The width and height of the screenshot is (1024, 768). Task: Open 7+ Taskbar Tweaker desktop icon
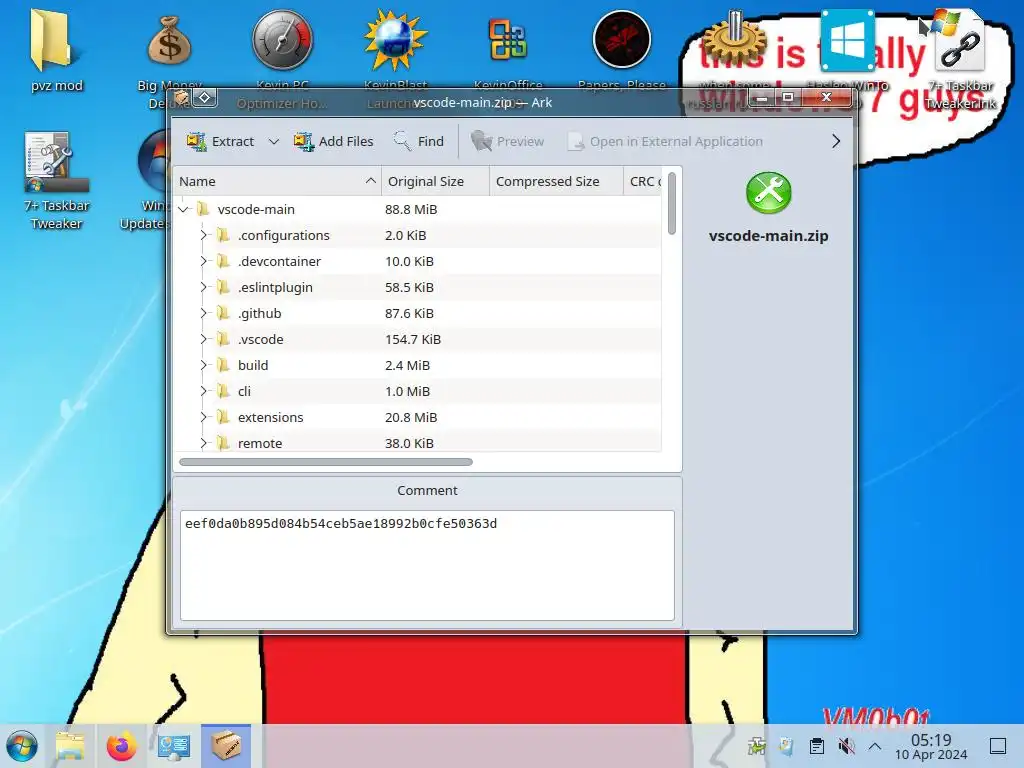[56, 180]
